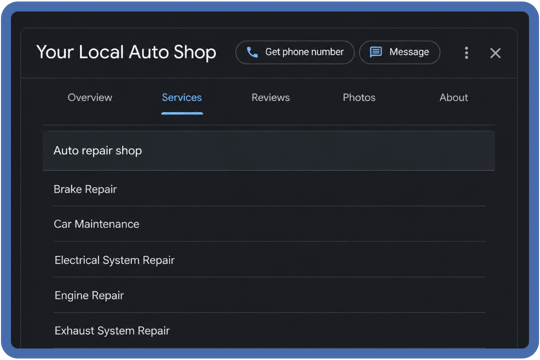
Task: Click the phone icon in Get phone number
Action: tap(252, 52)
